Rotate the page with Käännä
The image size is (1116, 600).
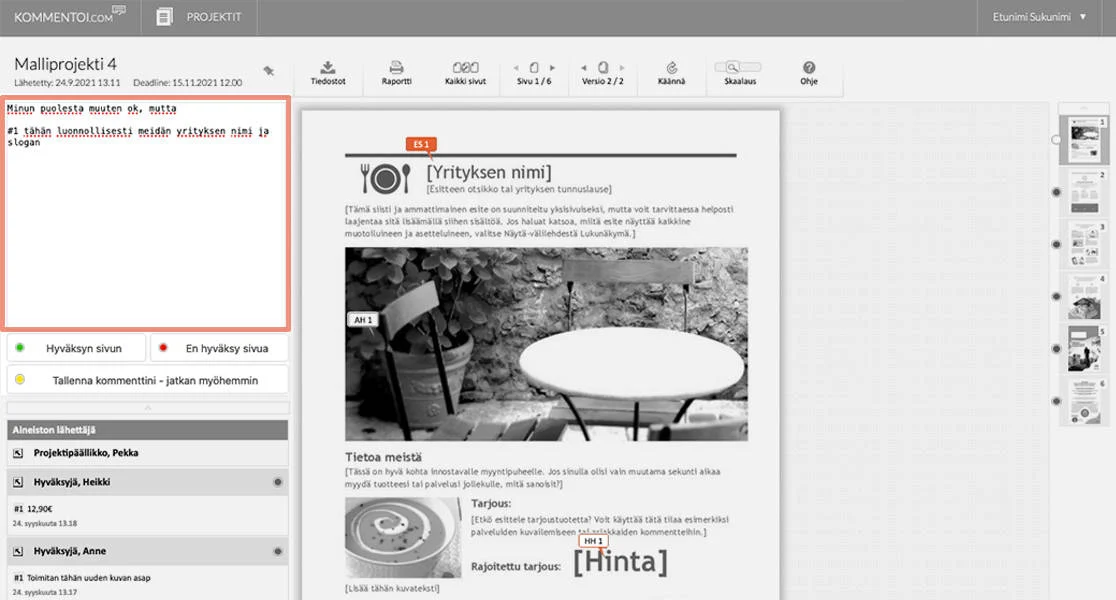671,68
